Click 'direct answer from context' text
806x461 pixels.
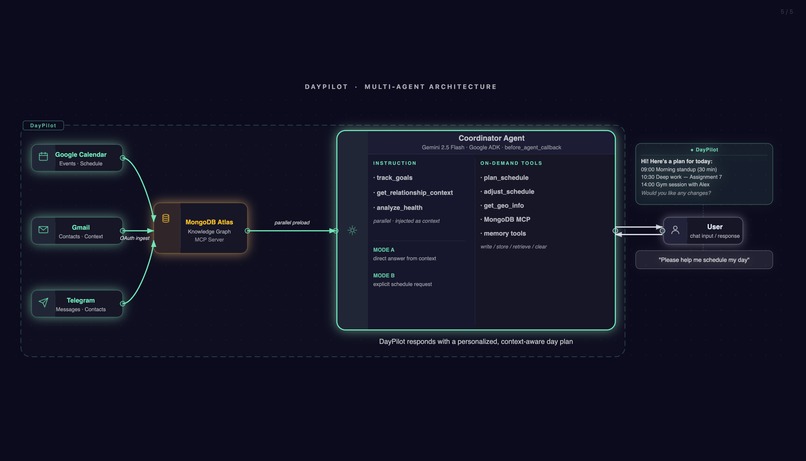pyautogui.click(x=405, y=259)
